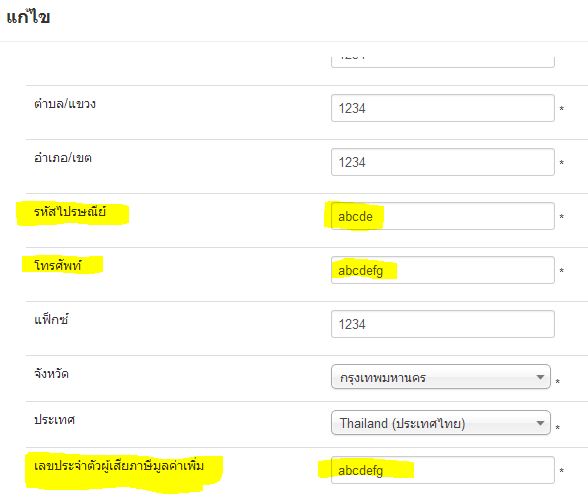Click the ตำบล/แขวง input field
This screenshot has height=498, width=588.
pos(442,108)
